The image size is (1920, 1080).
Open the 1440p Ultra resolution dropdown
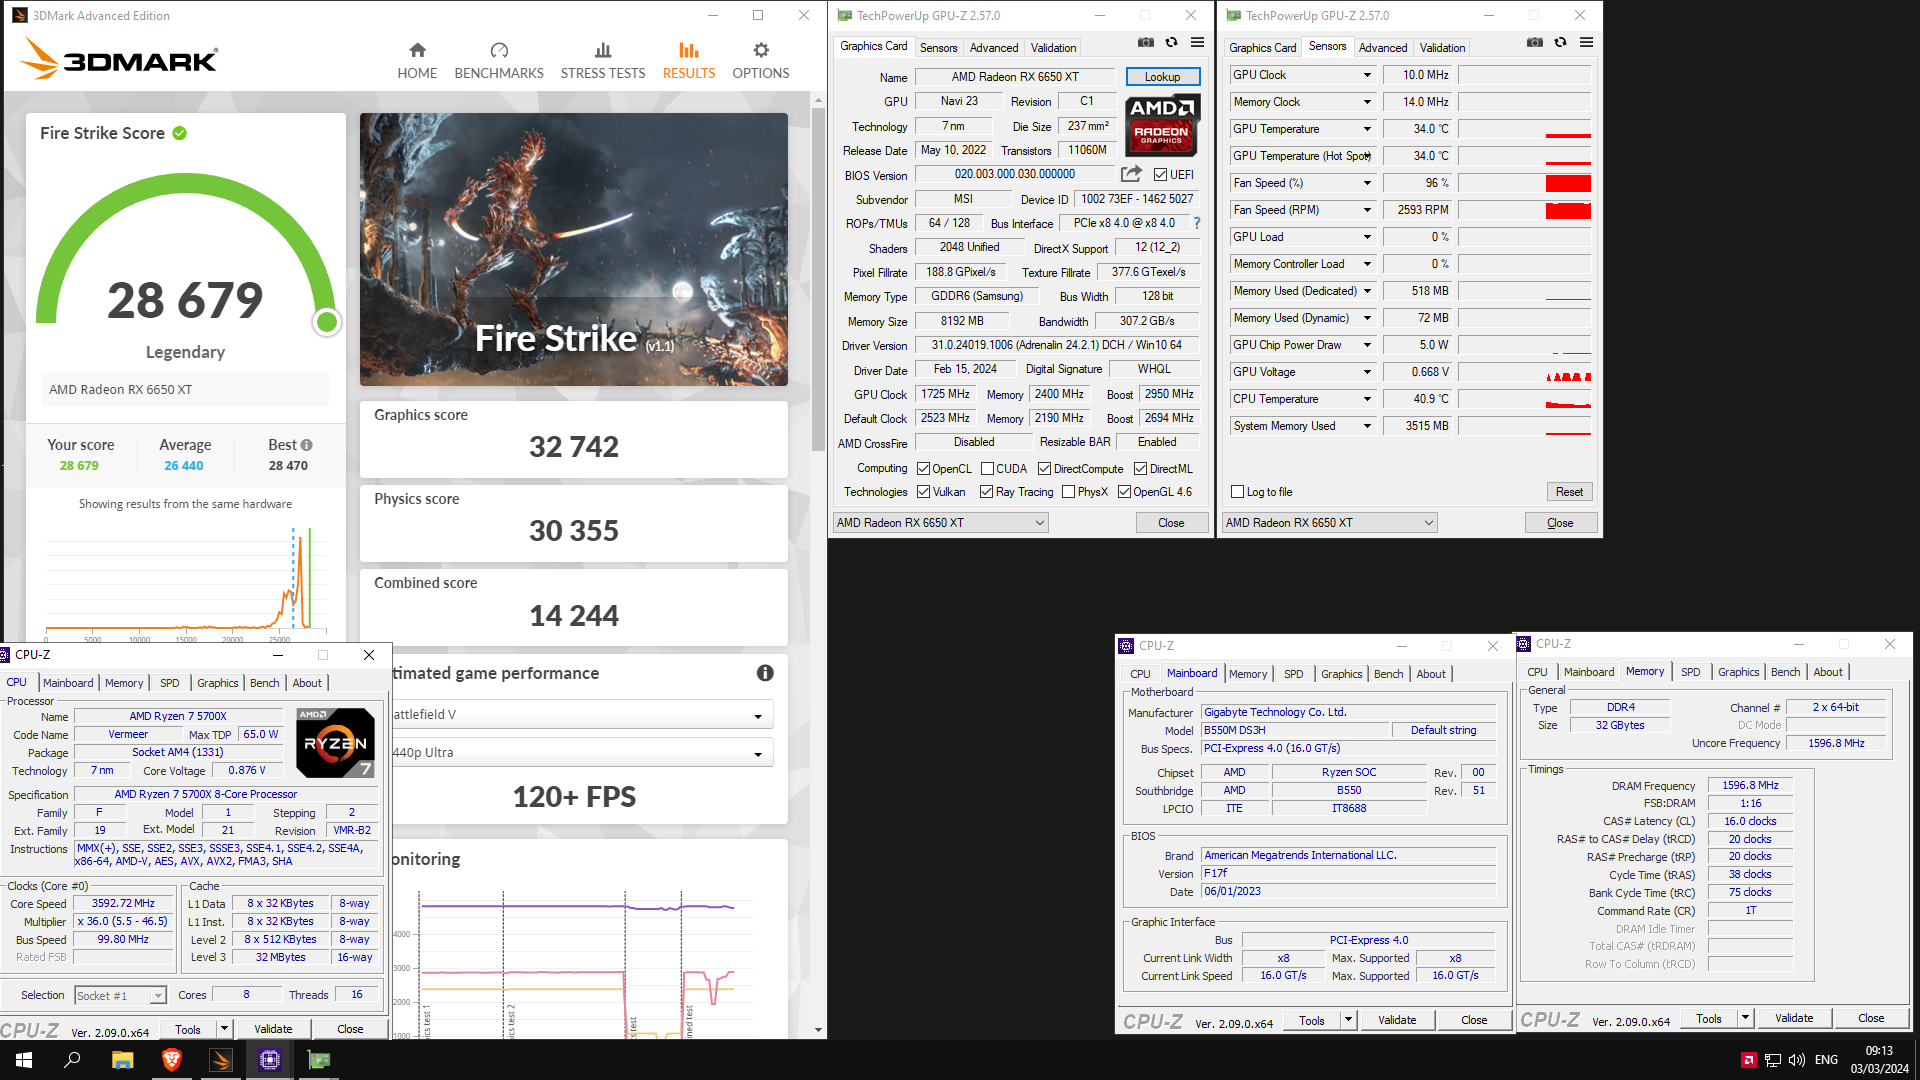[583, 753]
